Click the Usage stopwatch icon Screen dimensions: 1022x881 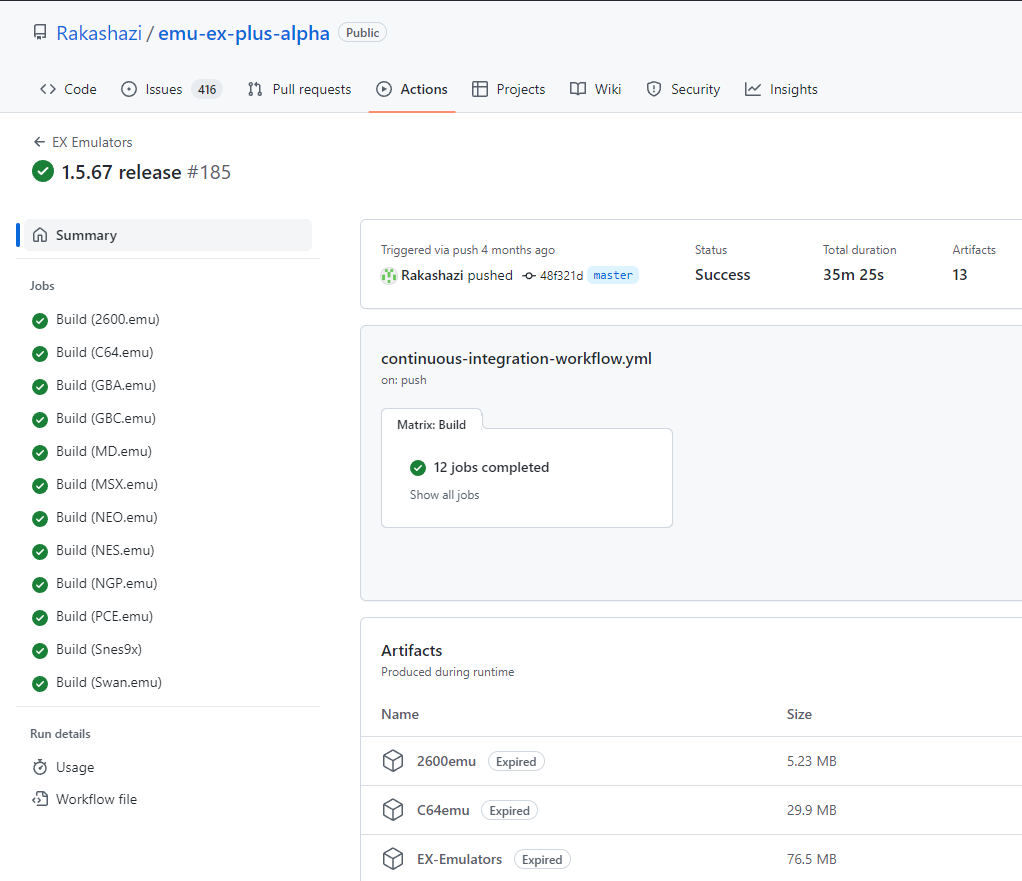pyautogui.click(x=40, y=767)
